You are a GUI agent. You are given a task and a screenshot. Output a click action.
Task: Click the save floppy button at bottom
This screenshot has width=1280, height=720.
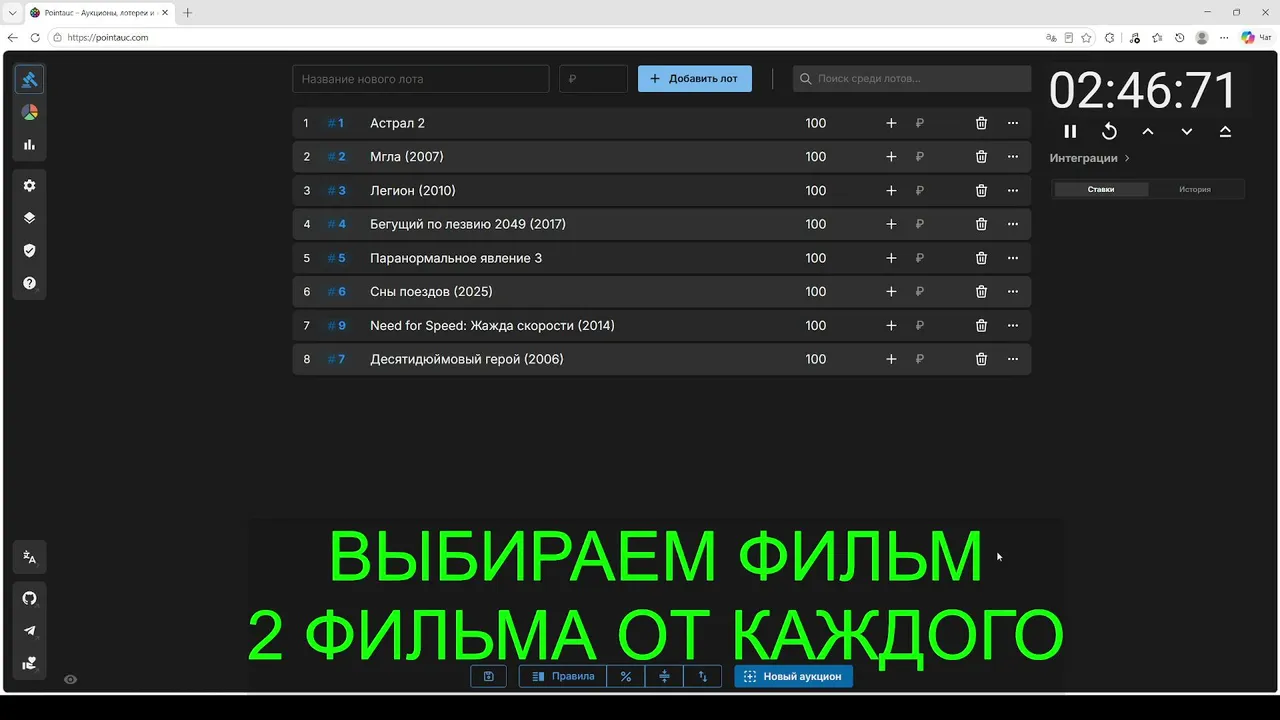[x=488, y=676]
